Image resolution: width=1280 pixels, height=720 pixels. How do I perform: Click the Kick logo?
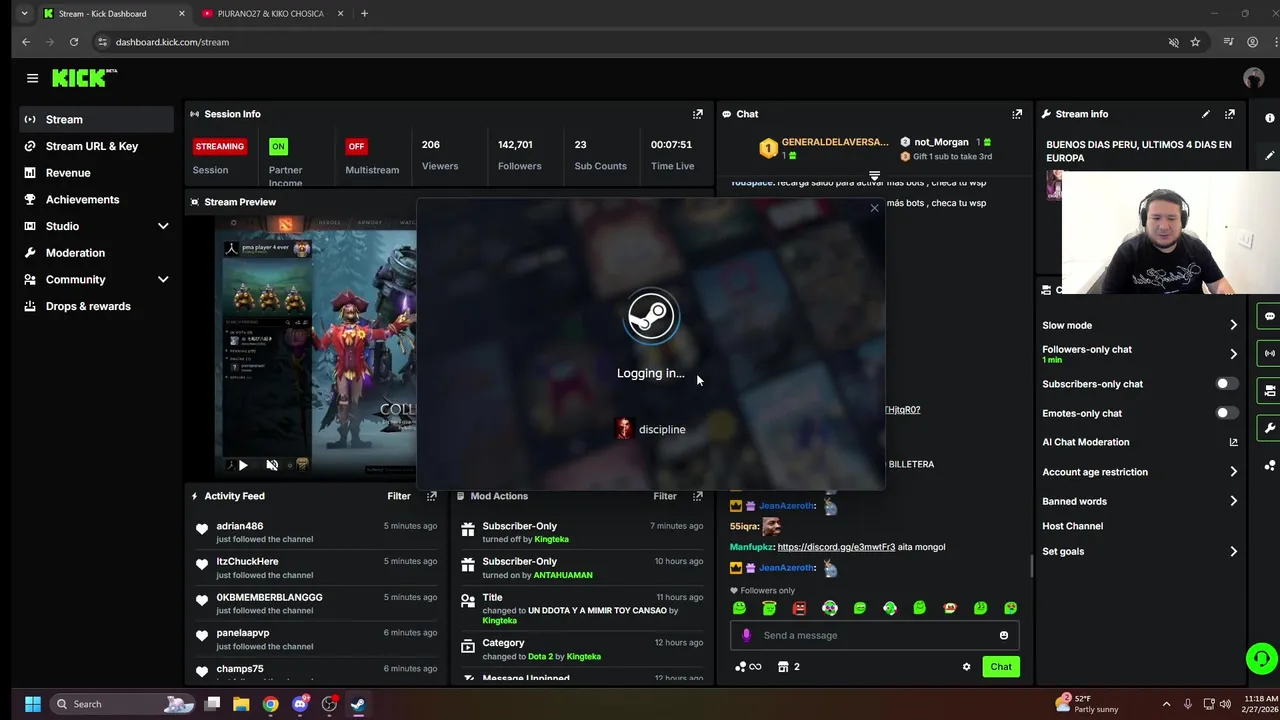[x=83, y=78]
